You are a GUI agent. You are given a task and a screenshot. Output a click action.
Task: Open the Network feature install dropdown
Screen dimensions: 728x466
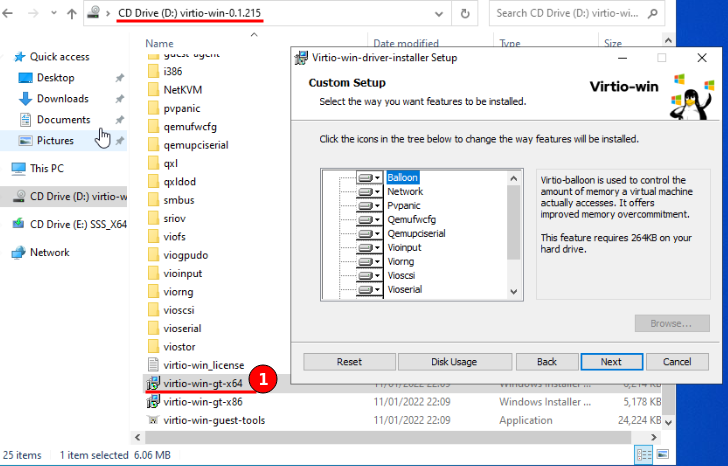click(370, 192)
